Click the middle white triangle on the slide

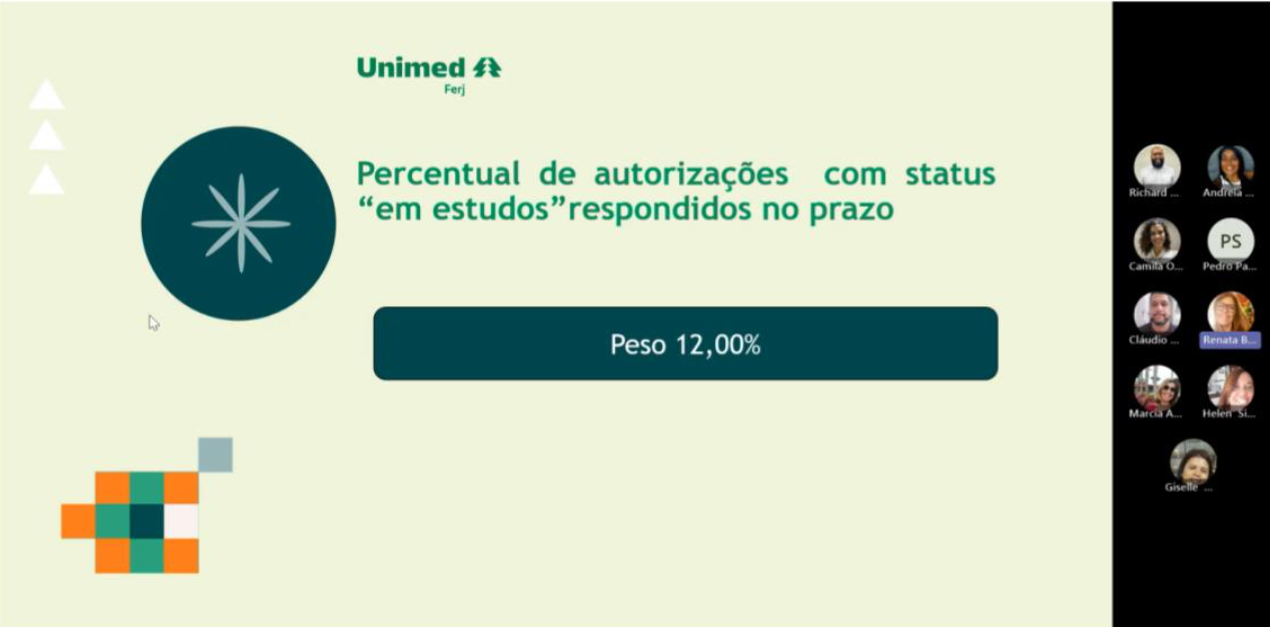(46, 137)
